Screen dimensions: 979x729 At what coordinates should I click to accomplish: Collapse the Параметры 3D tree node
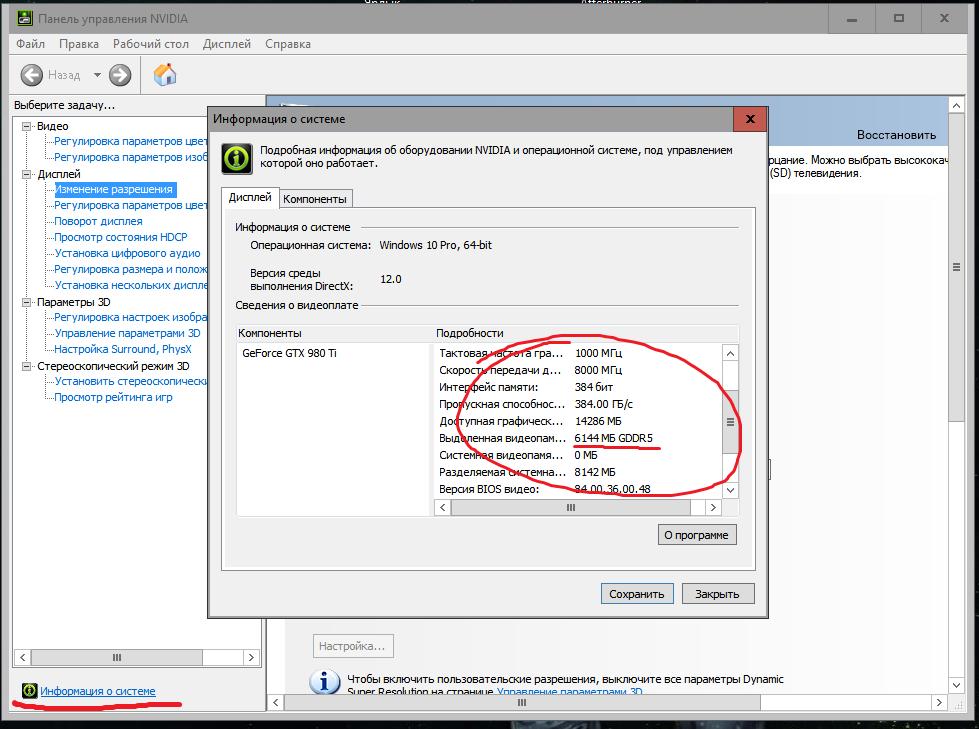tap(27, 302)
